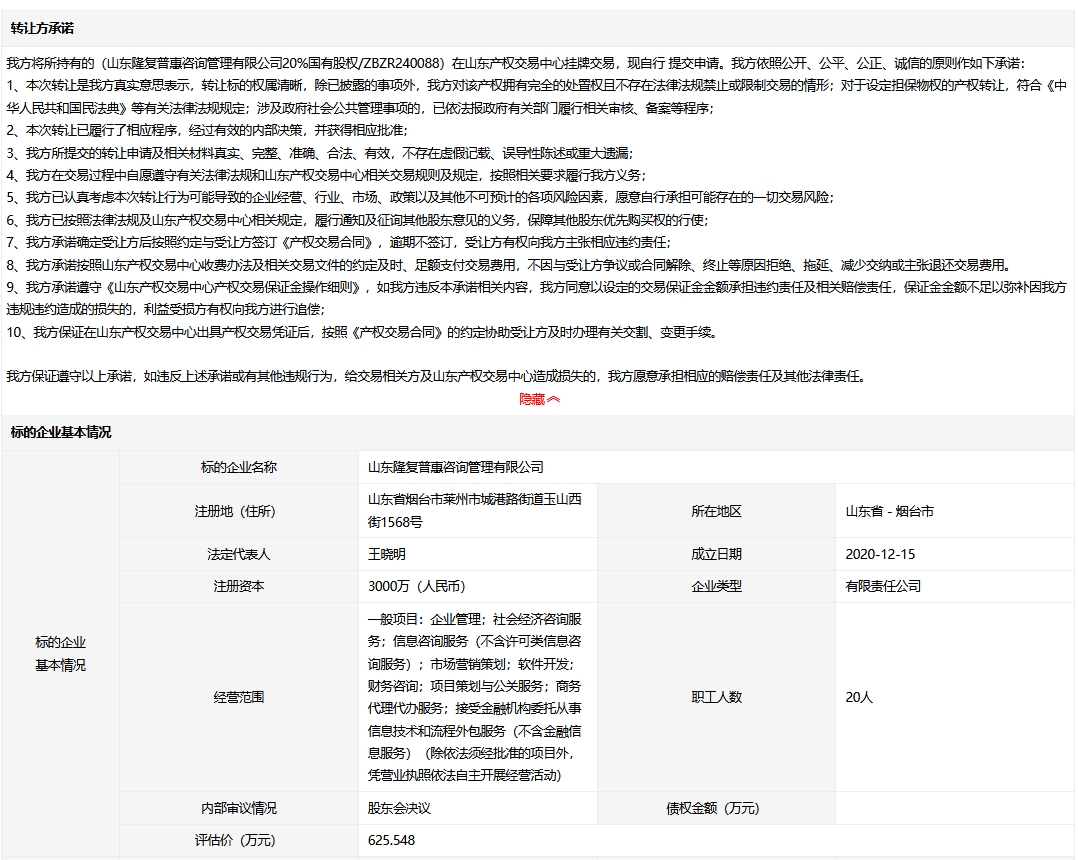
Task: Select appraisal value 625.548
Action: 391,840
